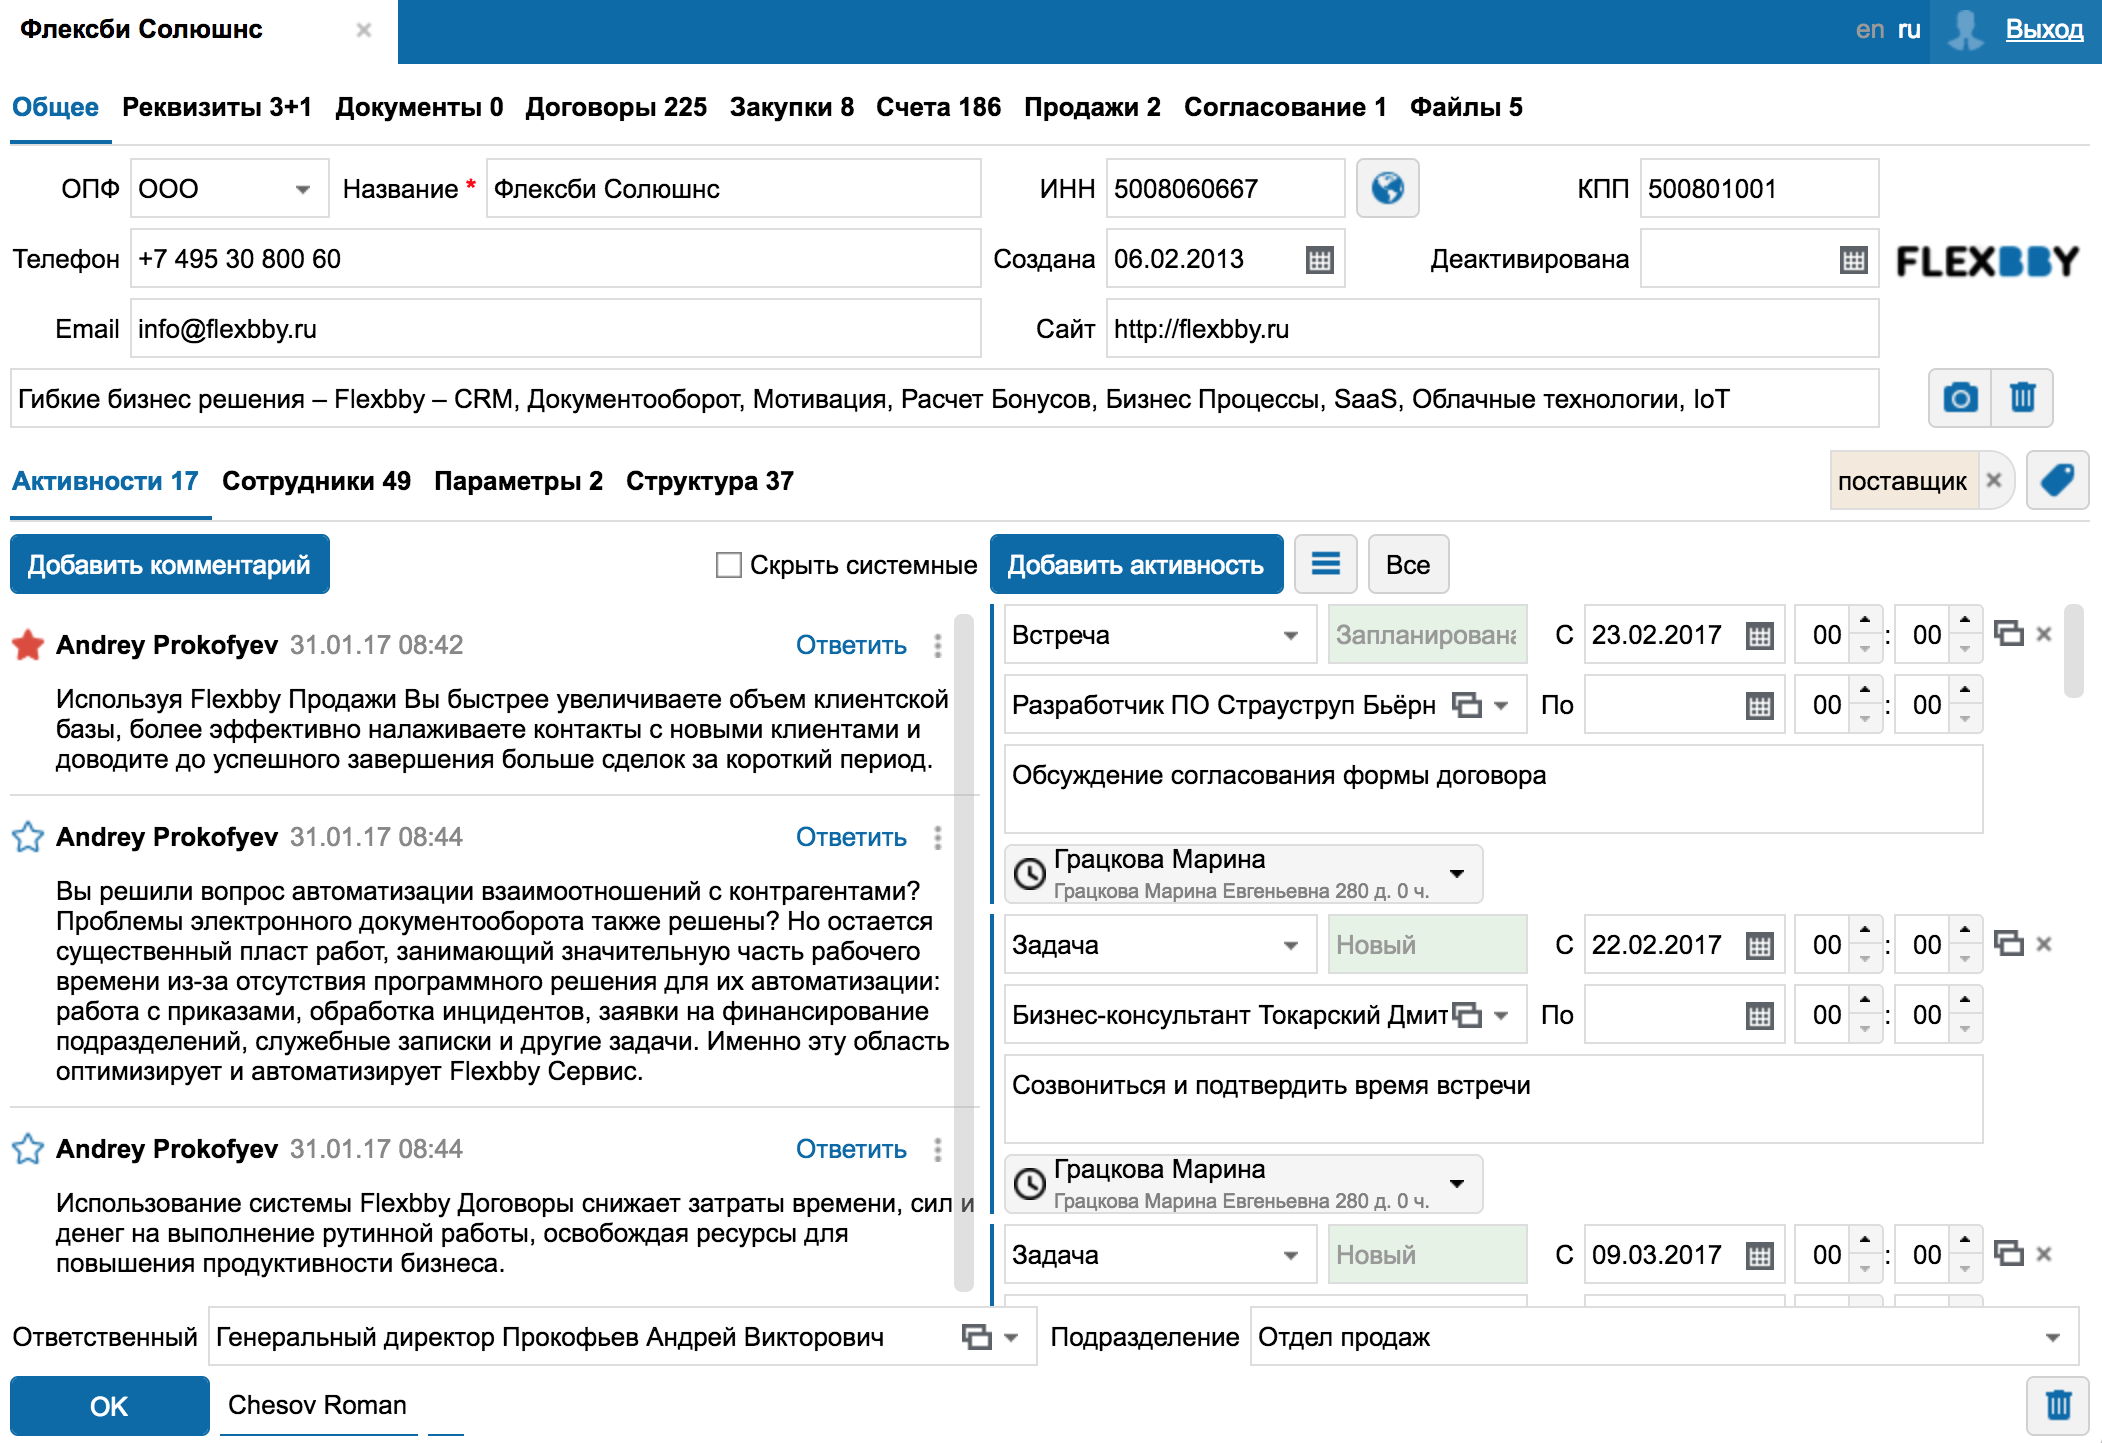Click into the Телефон input field
This screenshot has width=2102, height=1443.
[x=555, y=259]
